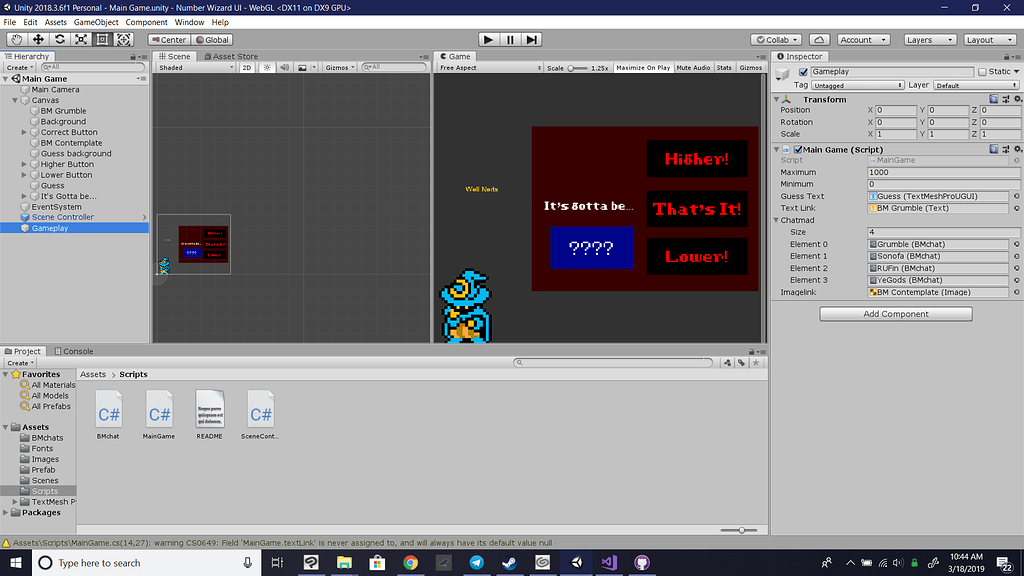Open the Tag dropdown
Viewport: 1024px width, 576px height.
[x=858, y=86]
